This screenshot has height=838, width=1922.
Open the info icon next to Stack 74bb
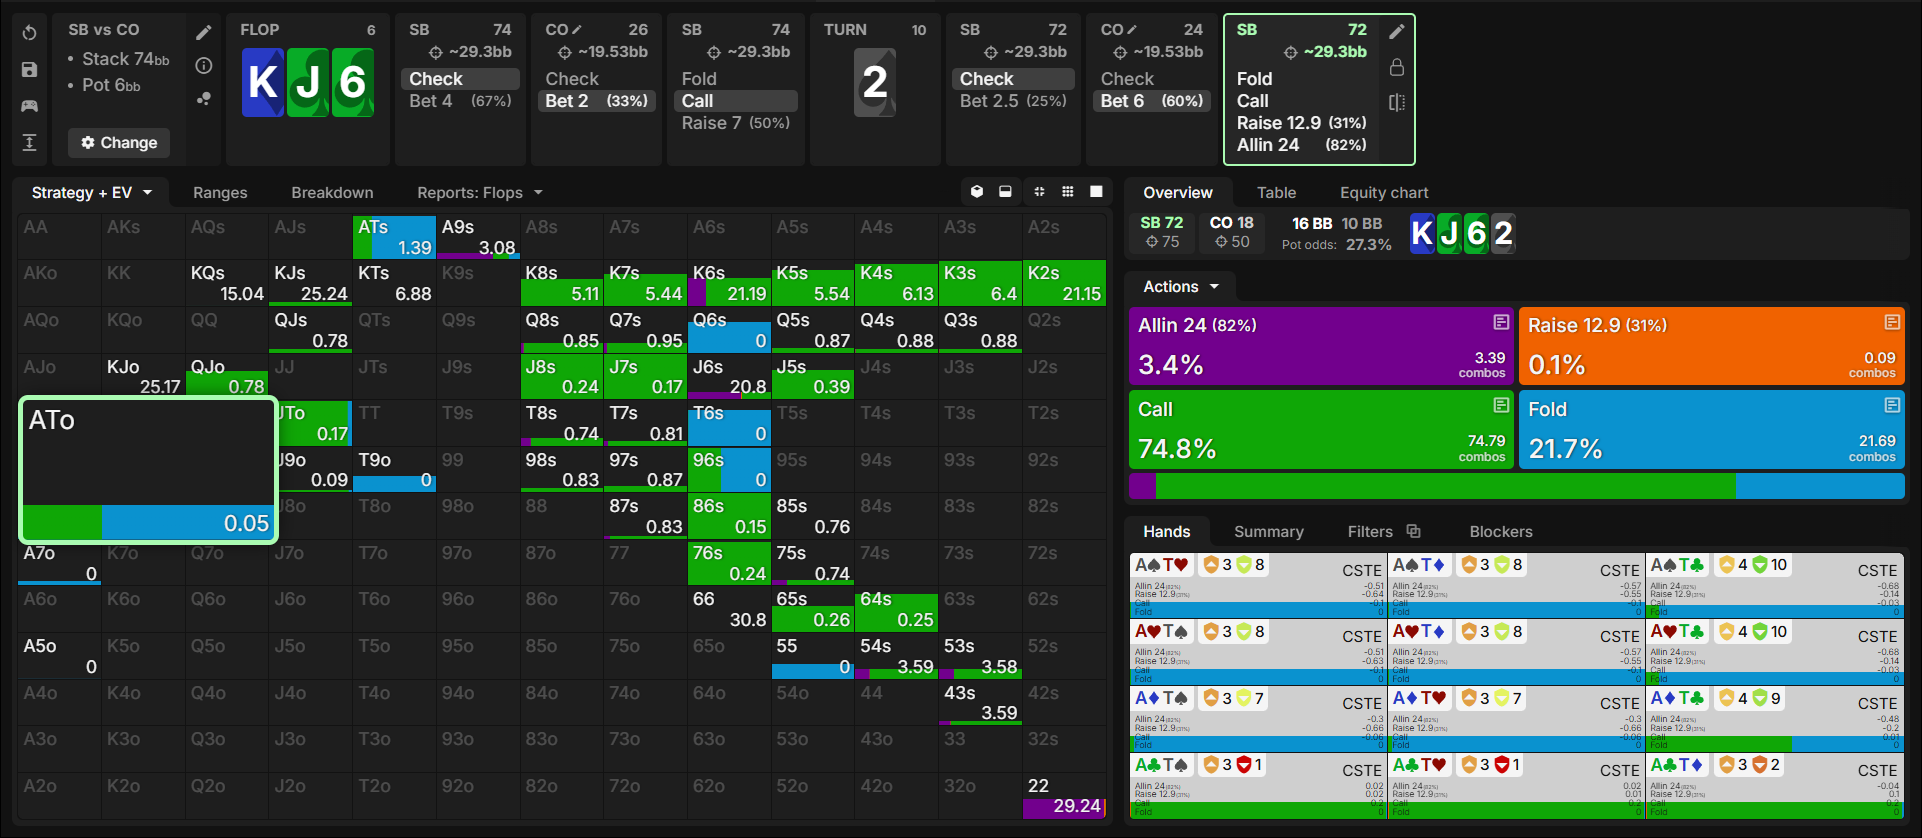[204, 66]
